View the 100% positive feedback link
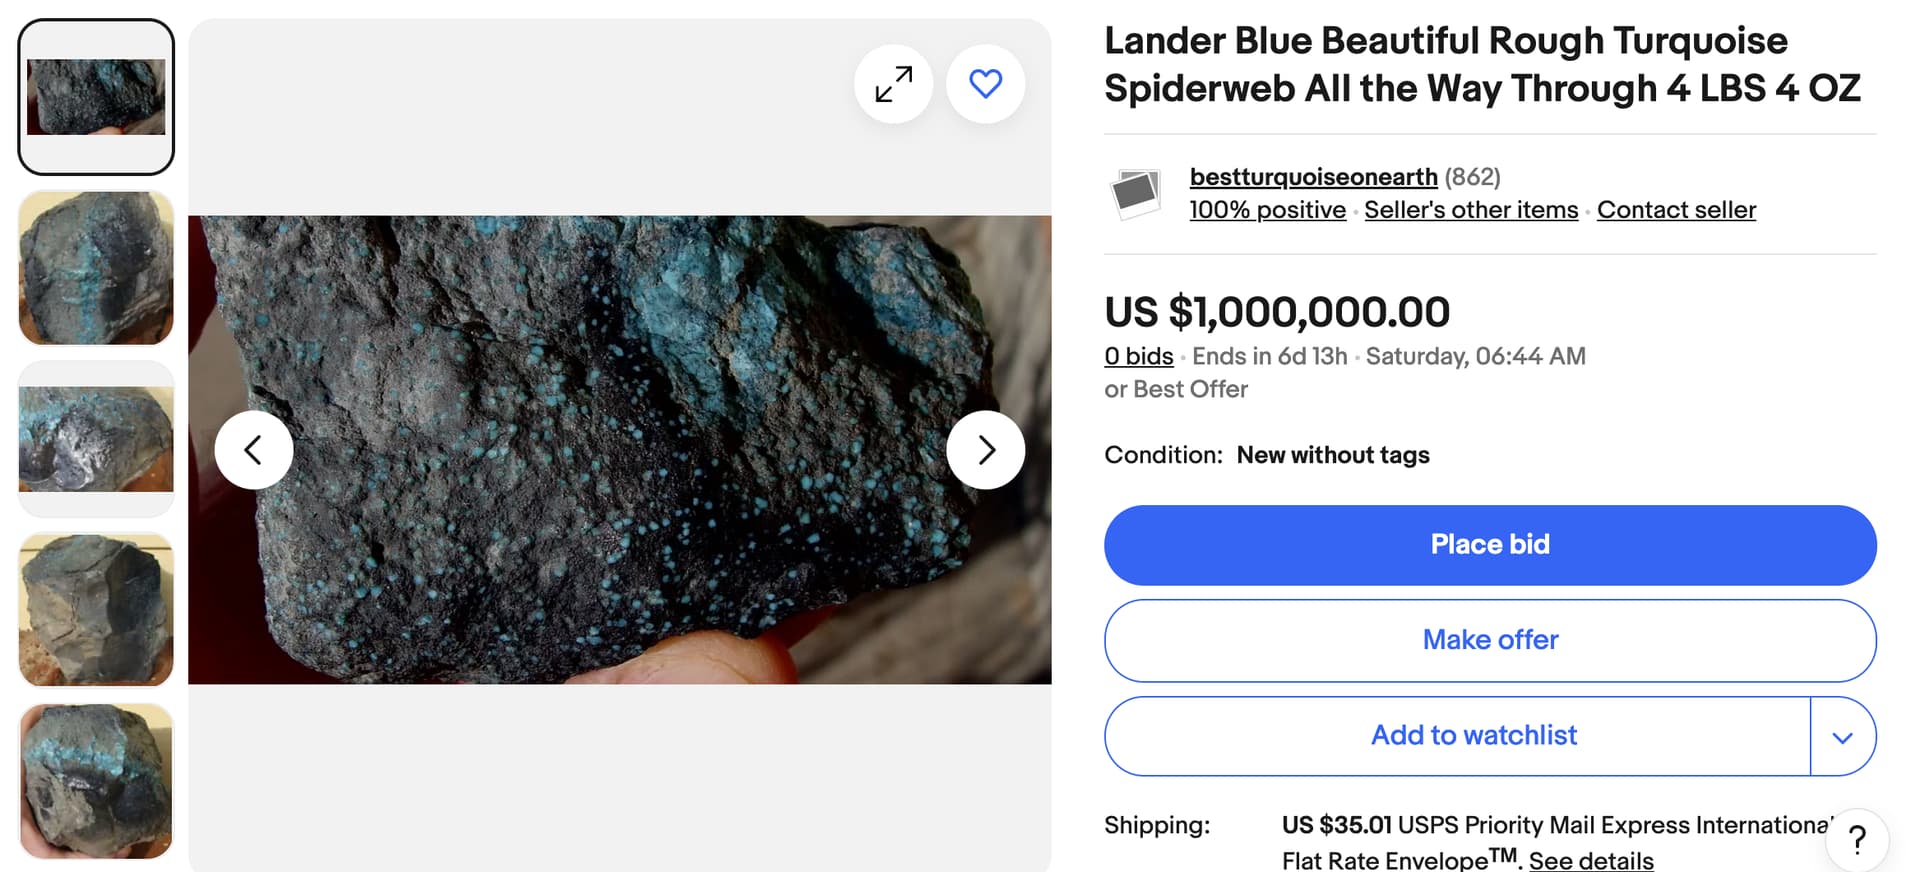This screenshot has width=1920, height=872. [x=1267, y=210]
